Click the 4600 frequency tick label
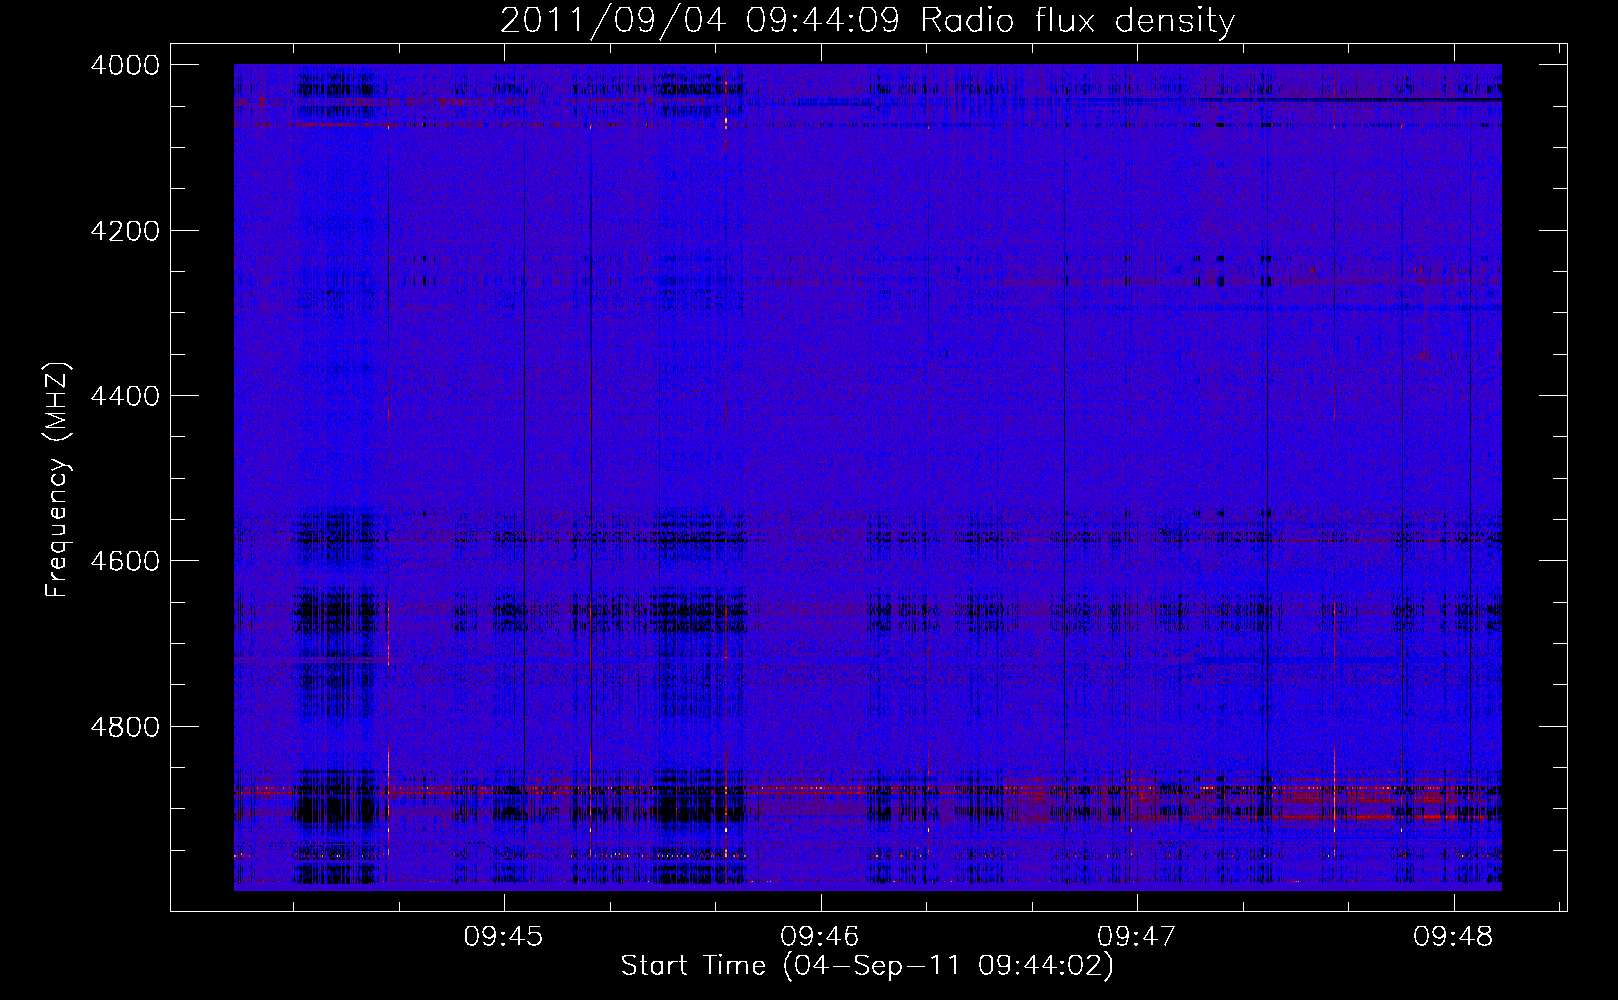 (x=125, y=561)
